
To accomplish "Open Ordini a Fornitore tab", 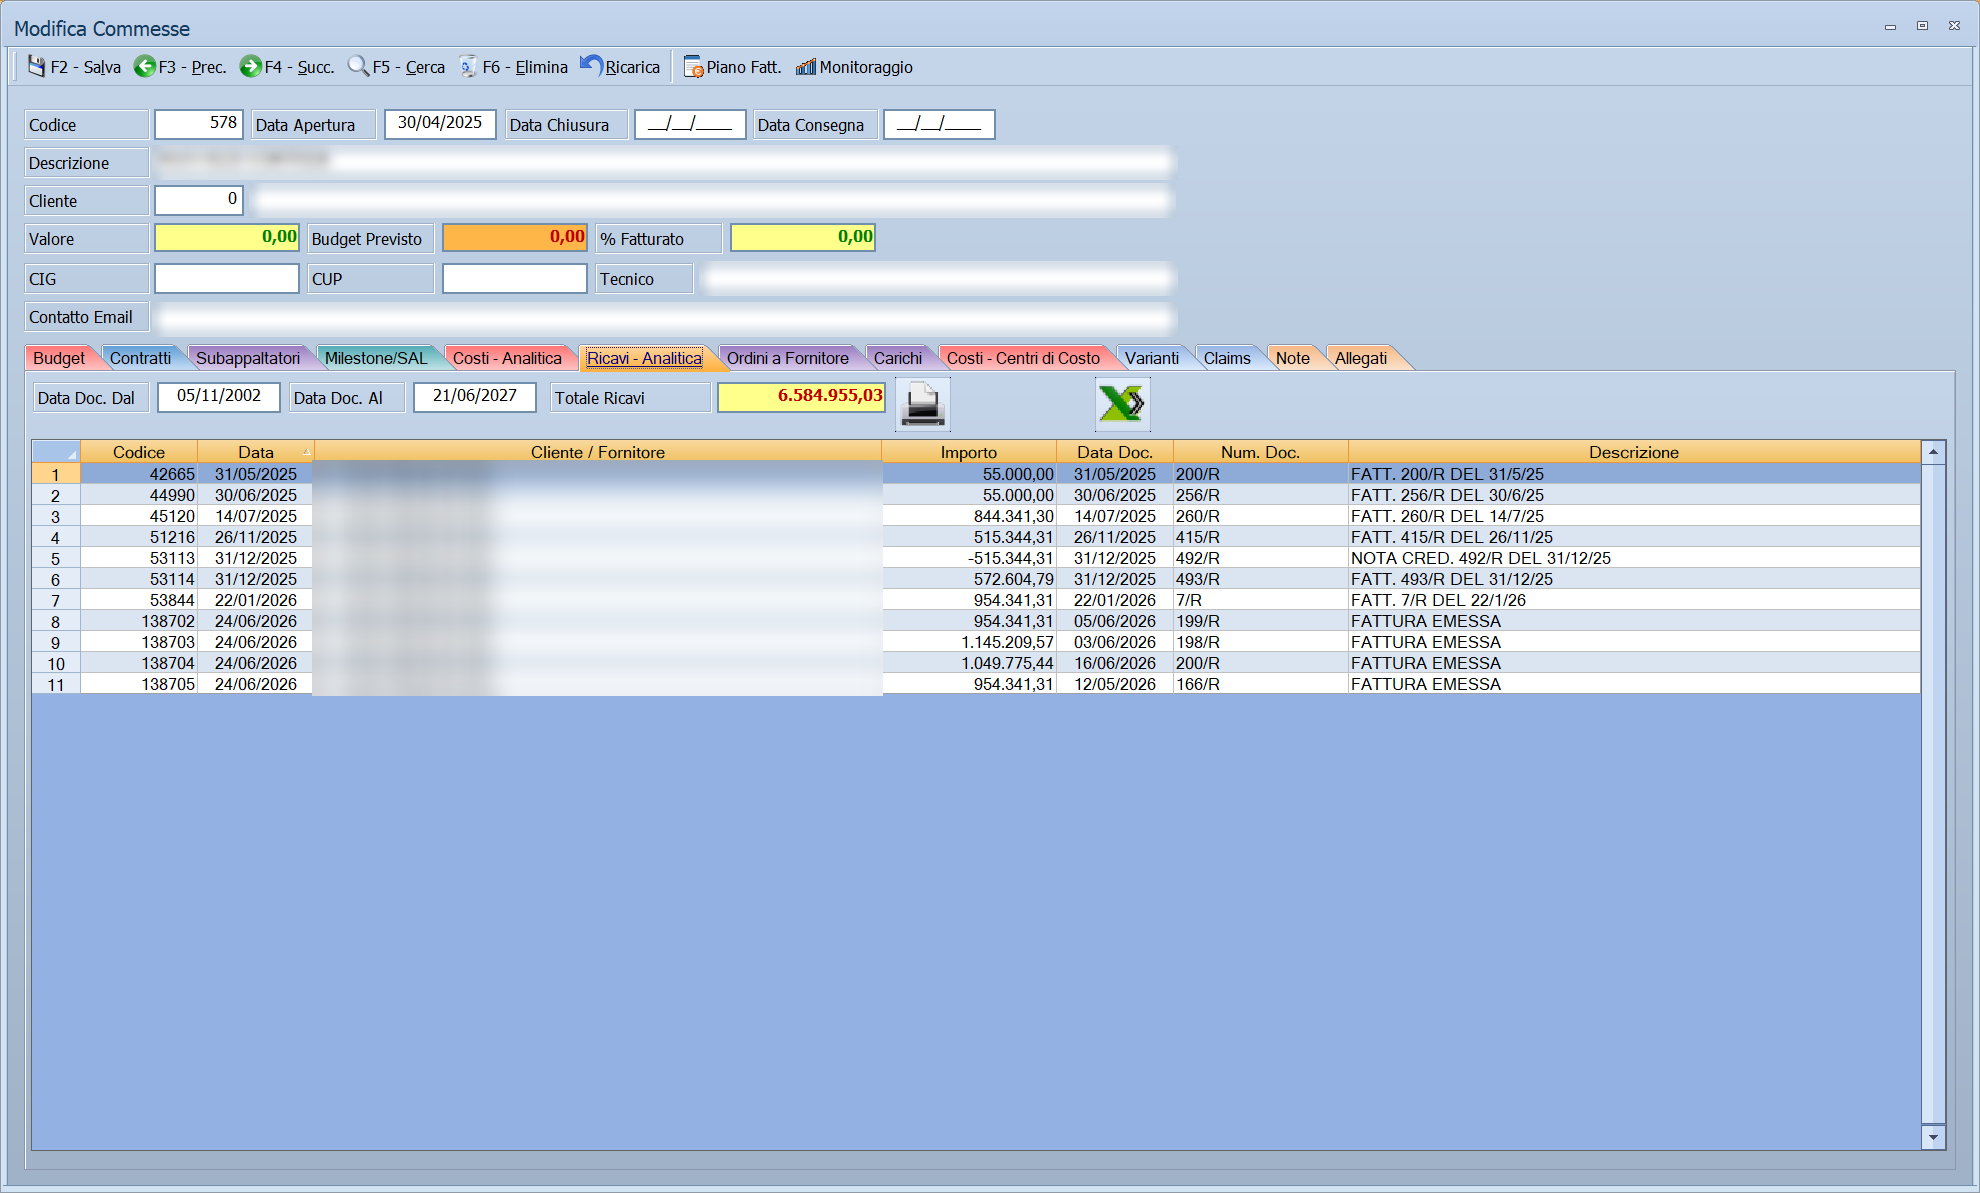I will point(788,358).
